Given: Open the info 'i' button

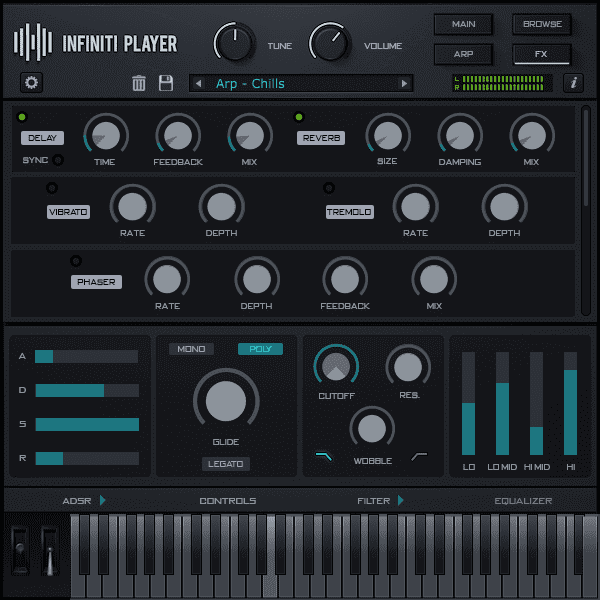Looking at the screenshot, I should click(x=573, y=83).
